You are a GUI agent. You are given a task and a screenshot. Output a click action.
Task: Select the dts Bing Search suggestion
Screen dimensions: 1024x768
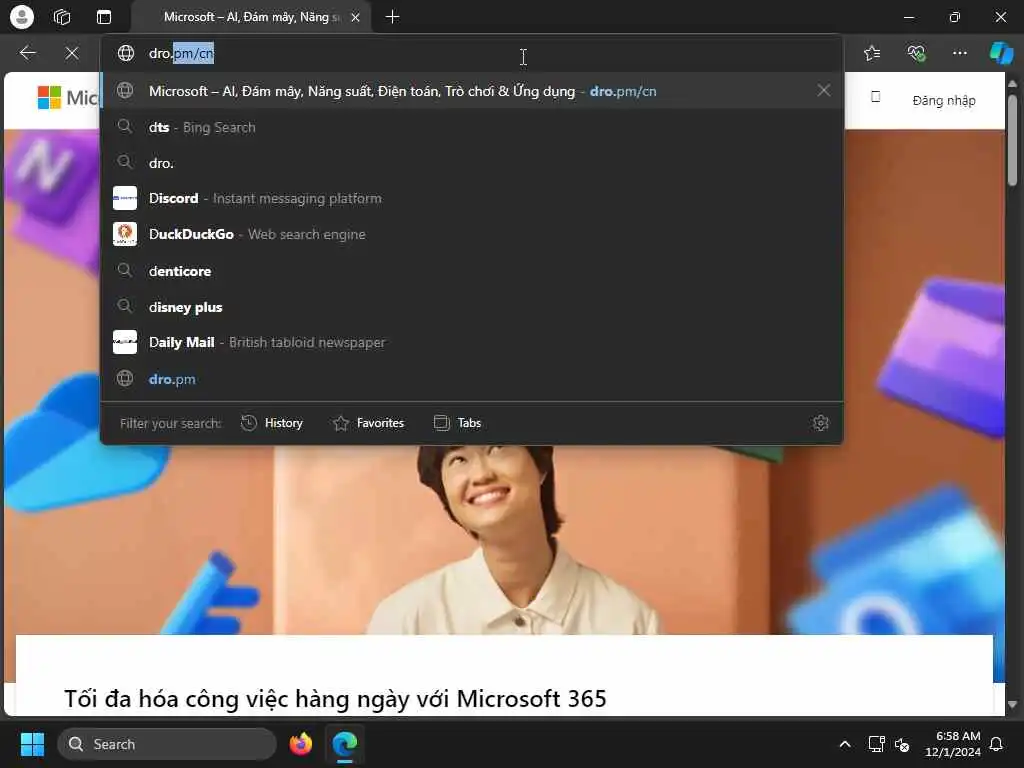472,127
